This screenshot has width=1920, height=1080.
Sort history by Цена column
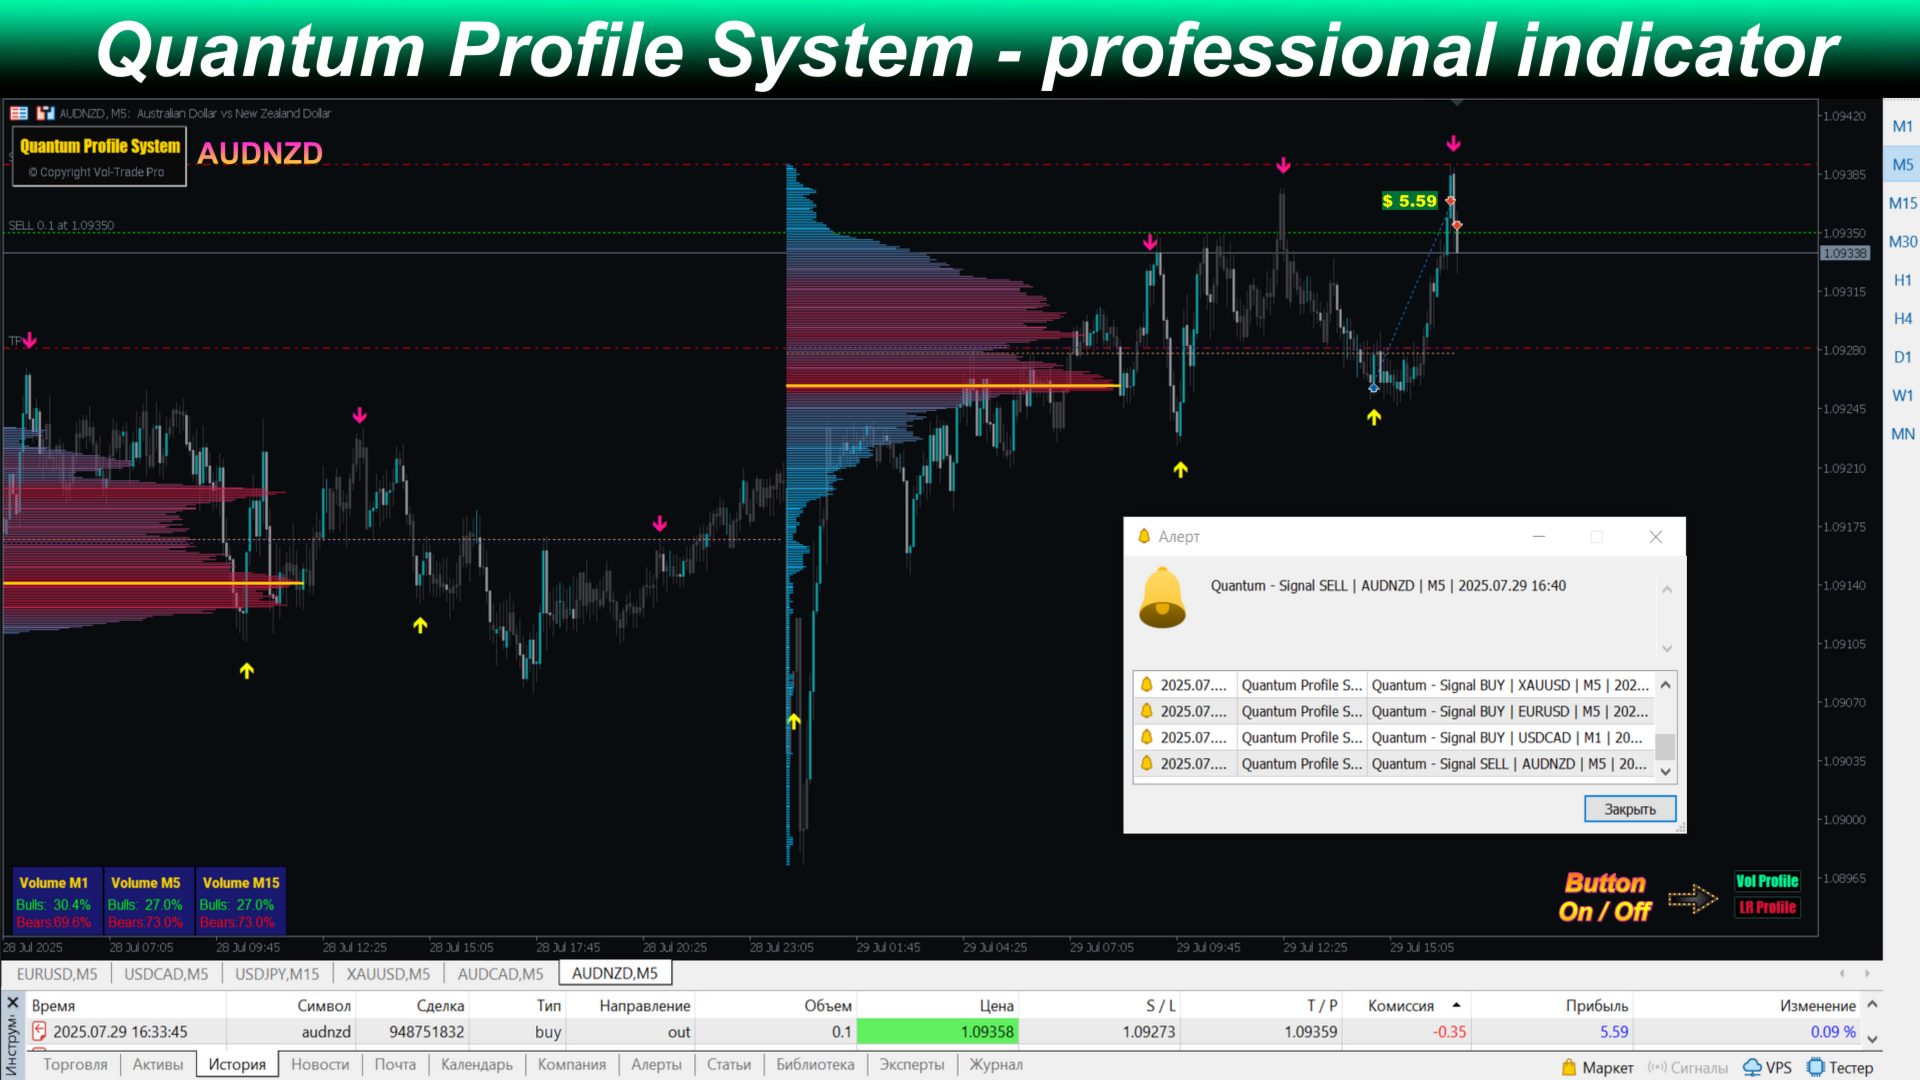pyautogui.click(x=938, y=1005)
